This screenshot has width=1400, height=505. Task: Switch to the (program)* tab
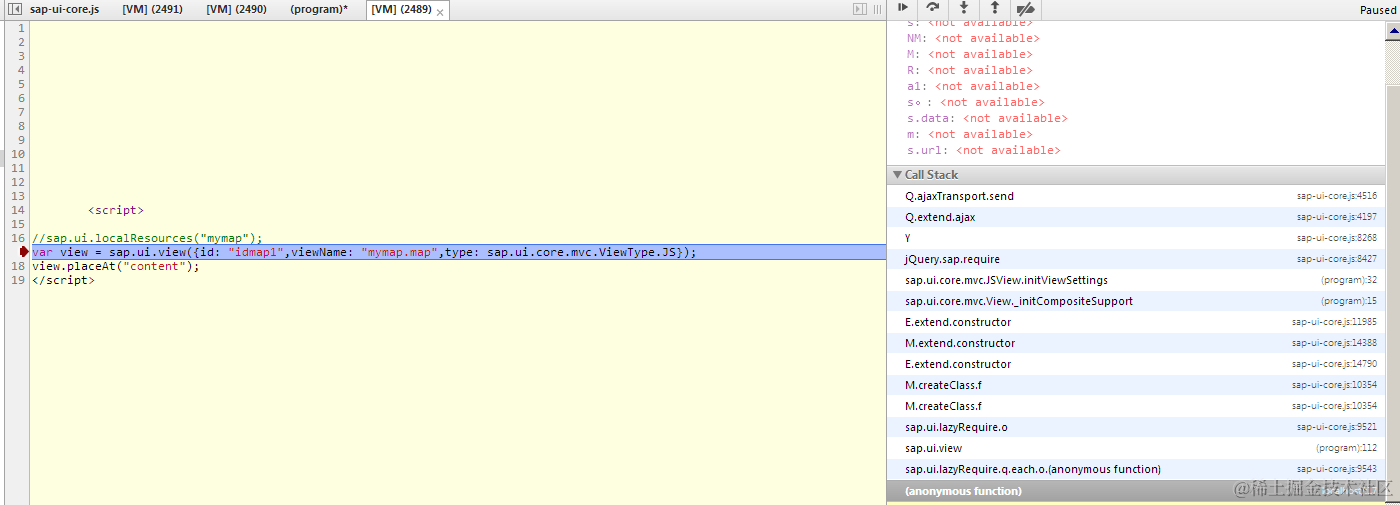(x=319, y=9)
